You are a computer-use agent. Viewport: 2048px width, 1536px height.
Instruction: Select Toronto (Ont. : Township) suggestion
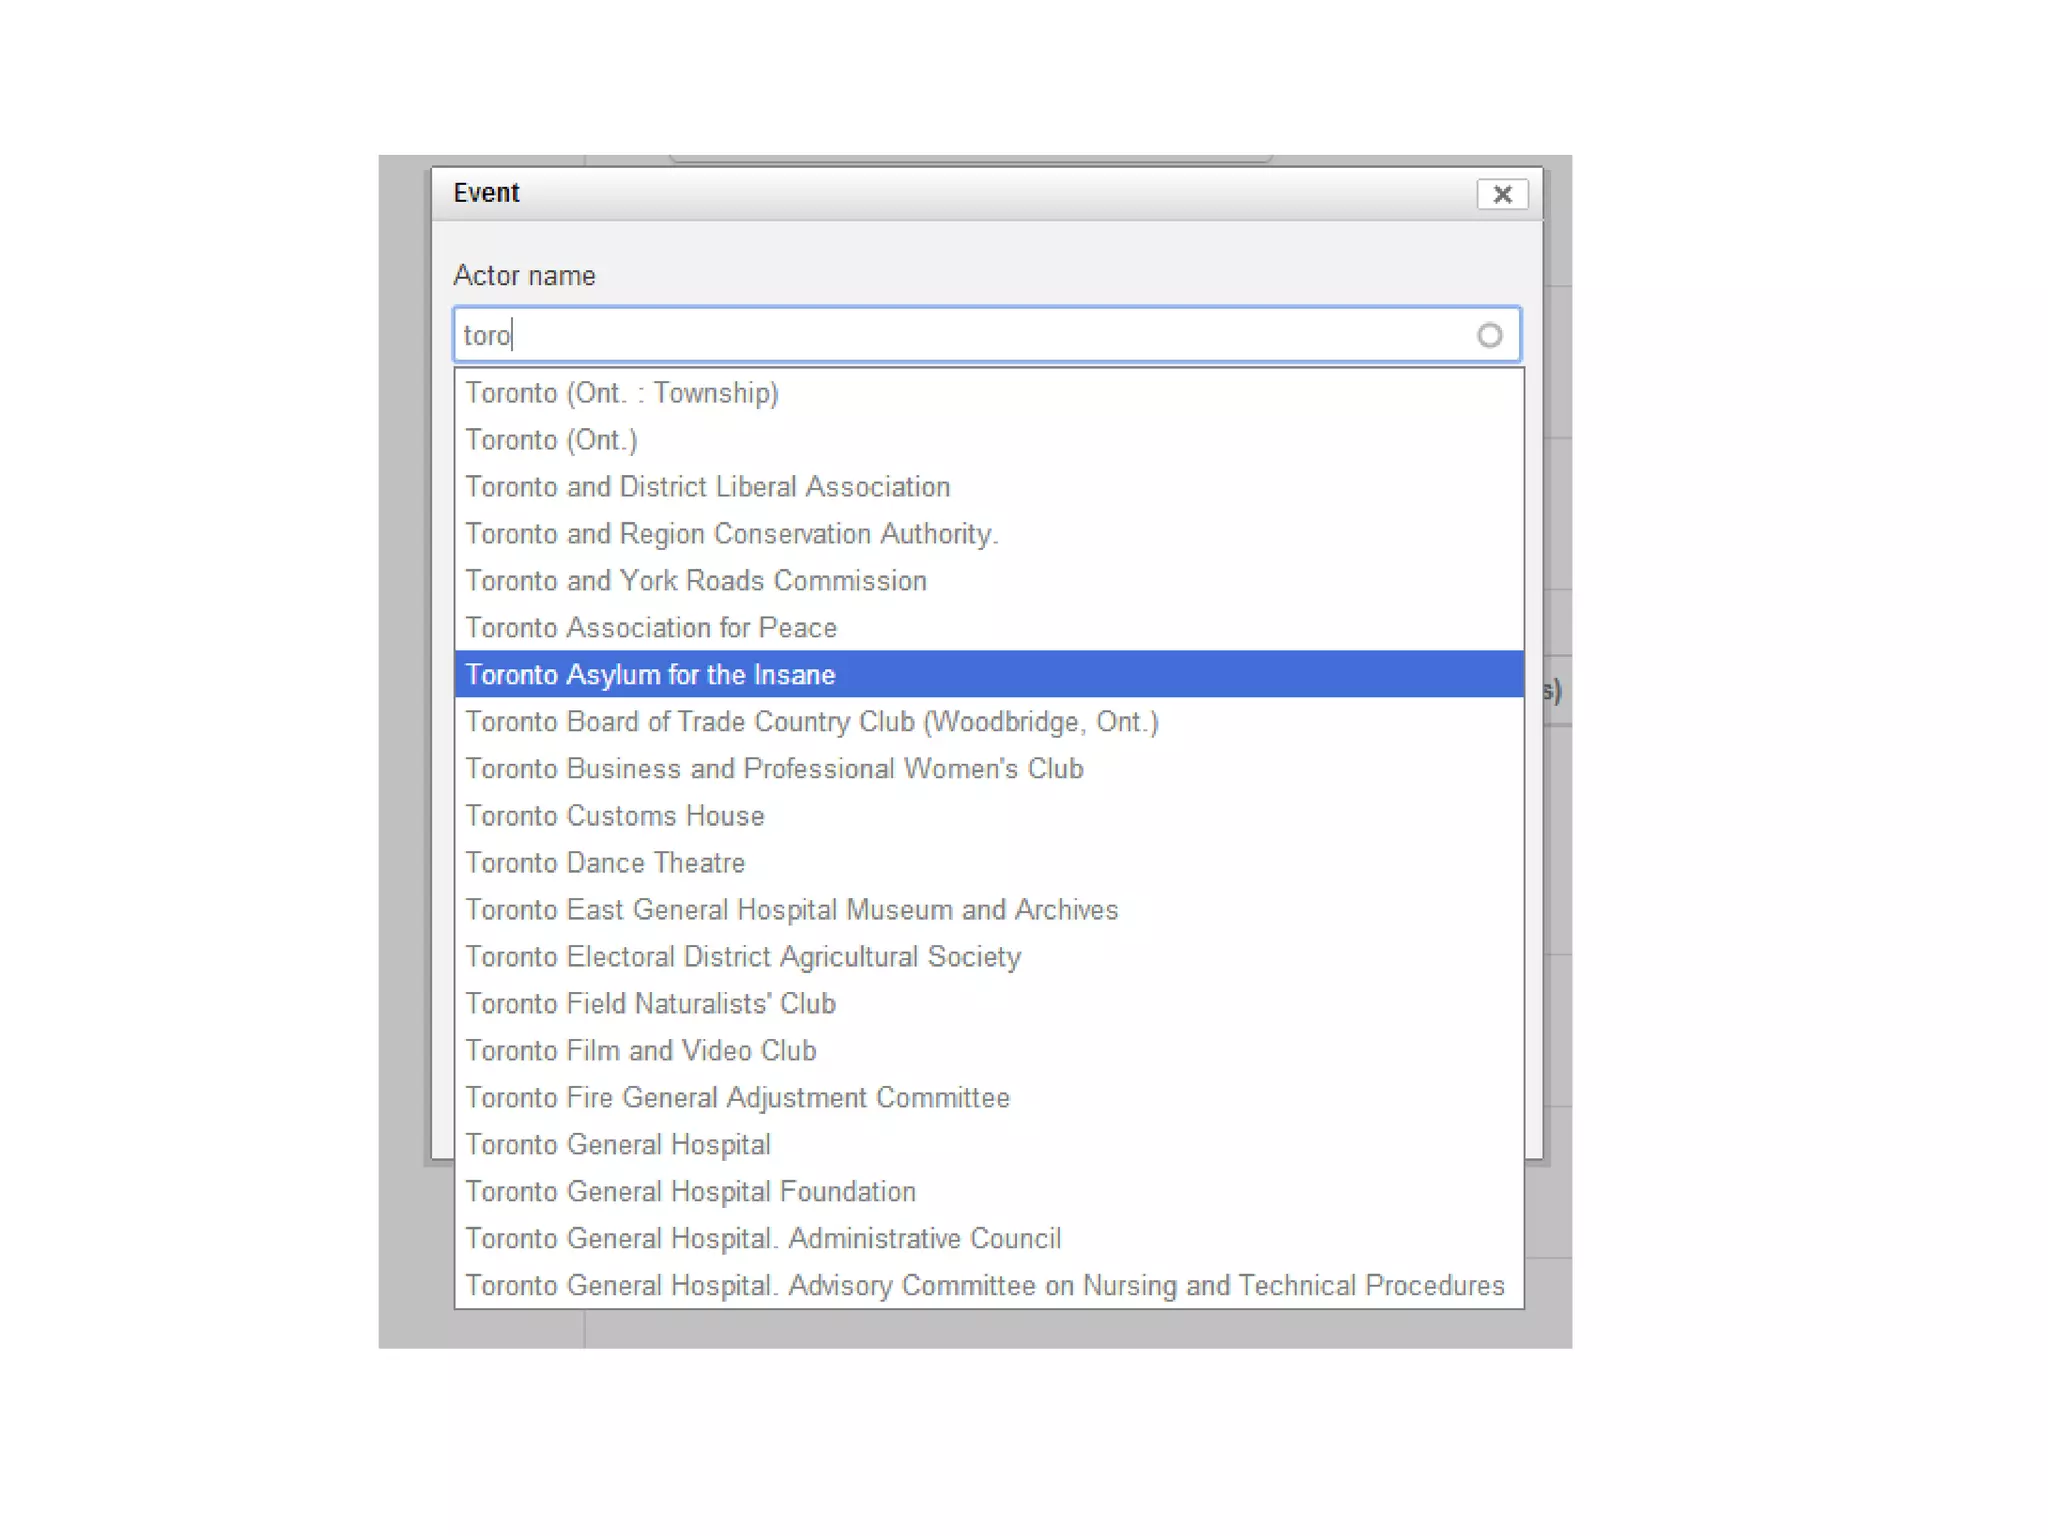pos(621,393)
